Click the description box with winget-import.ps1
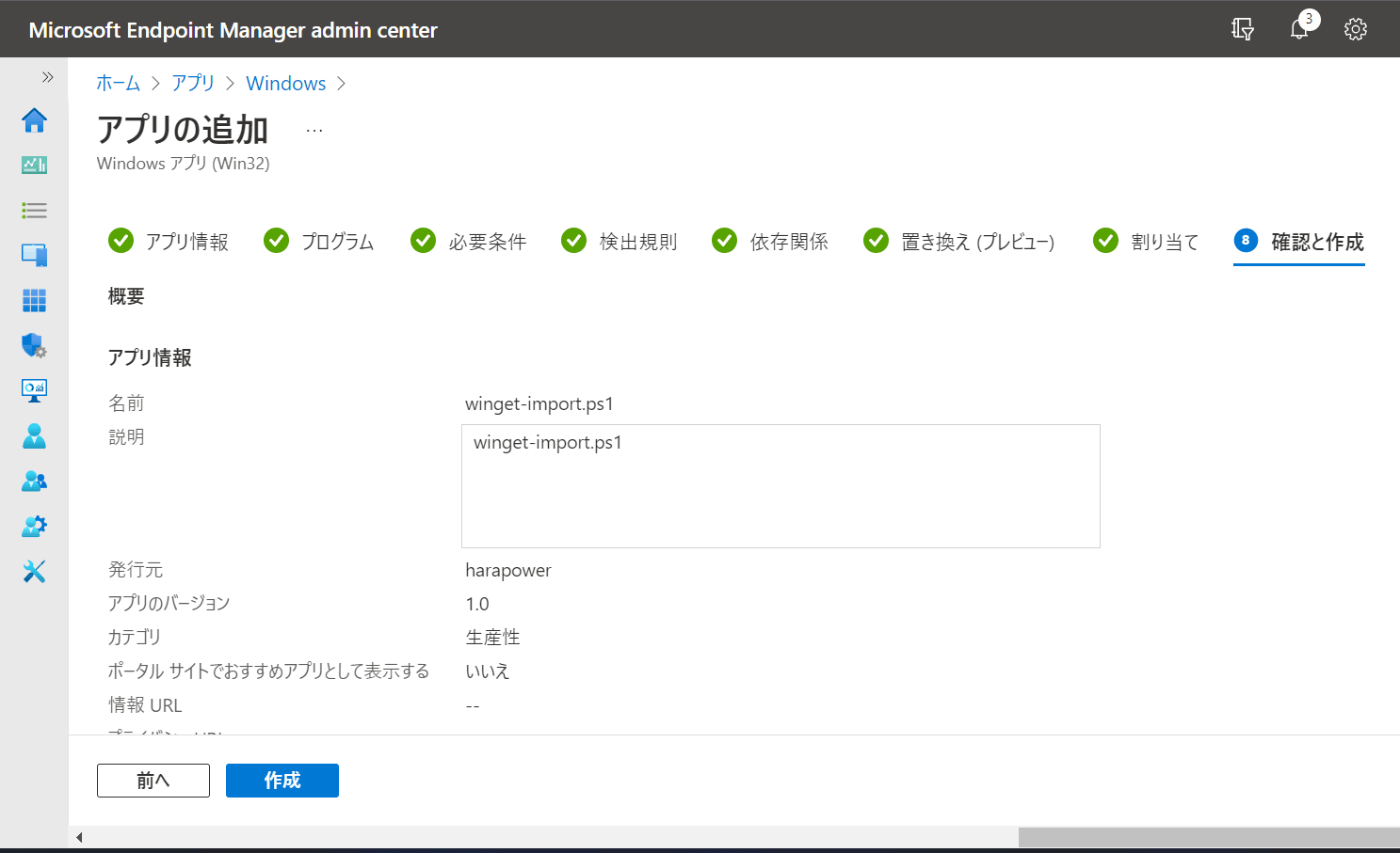 780,486
